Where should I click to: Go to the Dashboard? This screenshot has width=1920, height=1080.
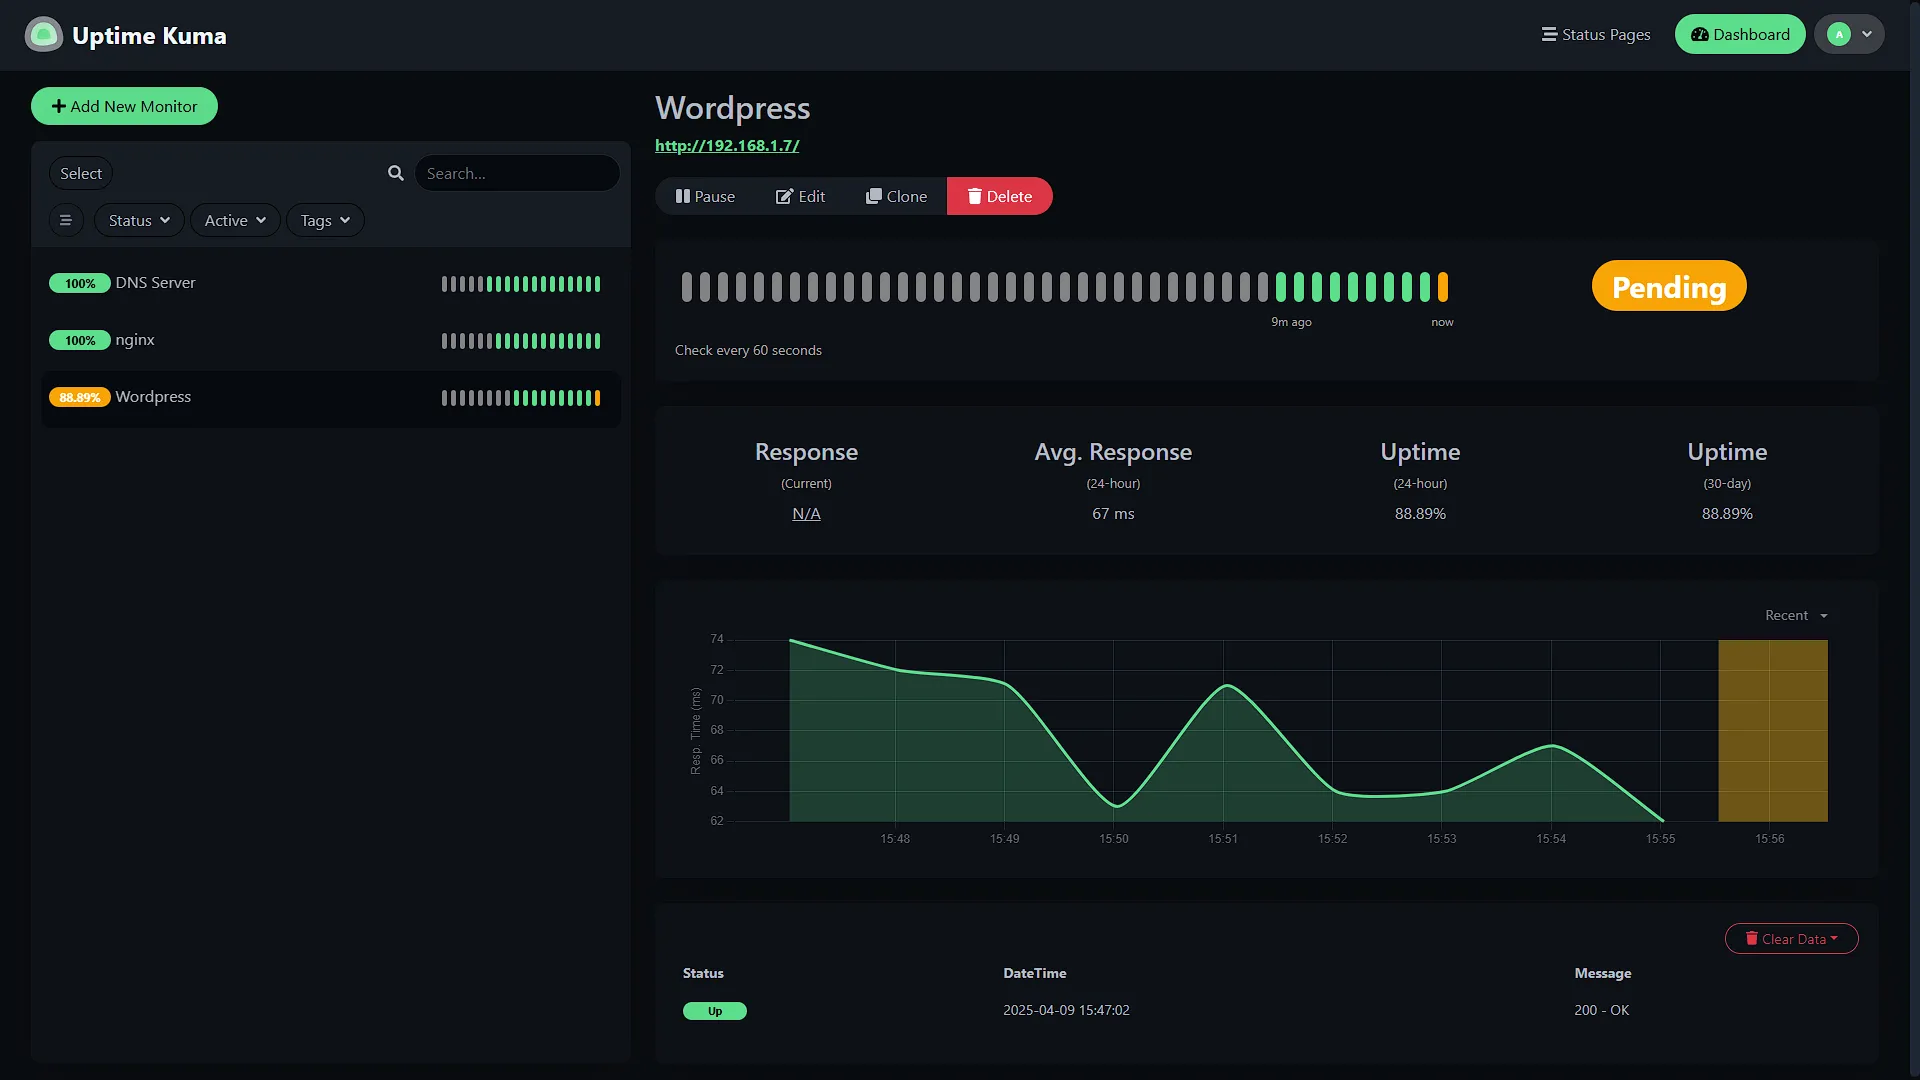[x=1740, y=34]
